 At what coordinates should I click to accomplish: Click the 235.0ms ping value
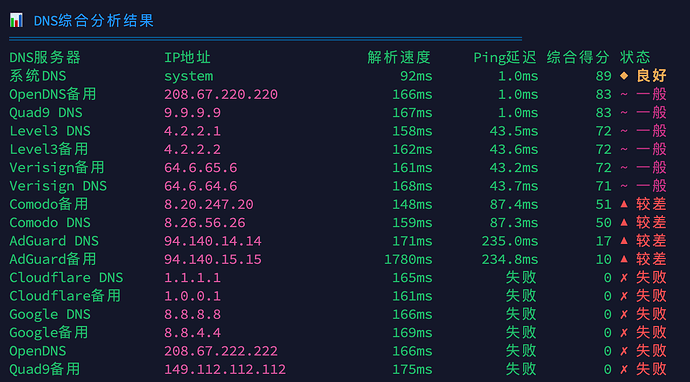[x=510, y=241]
